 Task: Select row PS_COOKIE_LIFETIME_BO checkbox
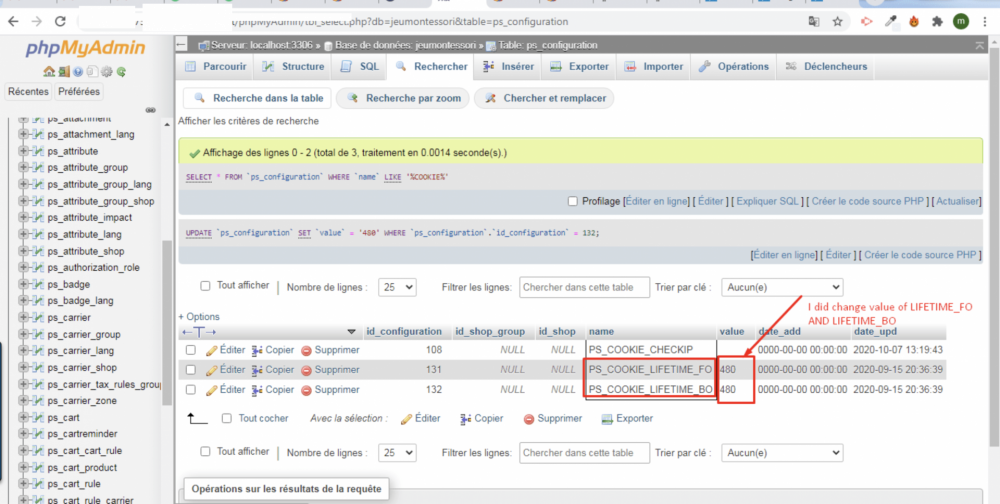[x=191, y=389]
